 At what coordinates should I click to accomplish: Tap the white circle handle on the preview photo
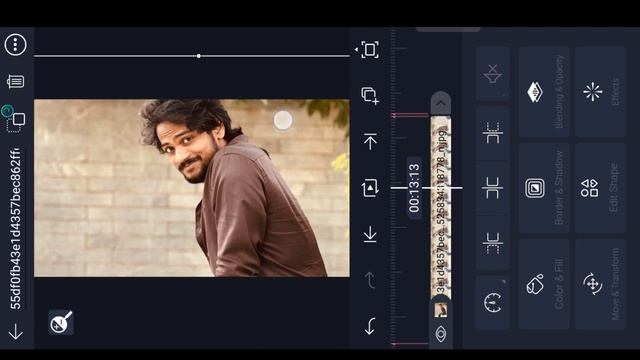click(x=283, y=120)
